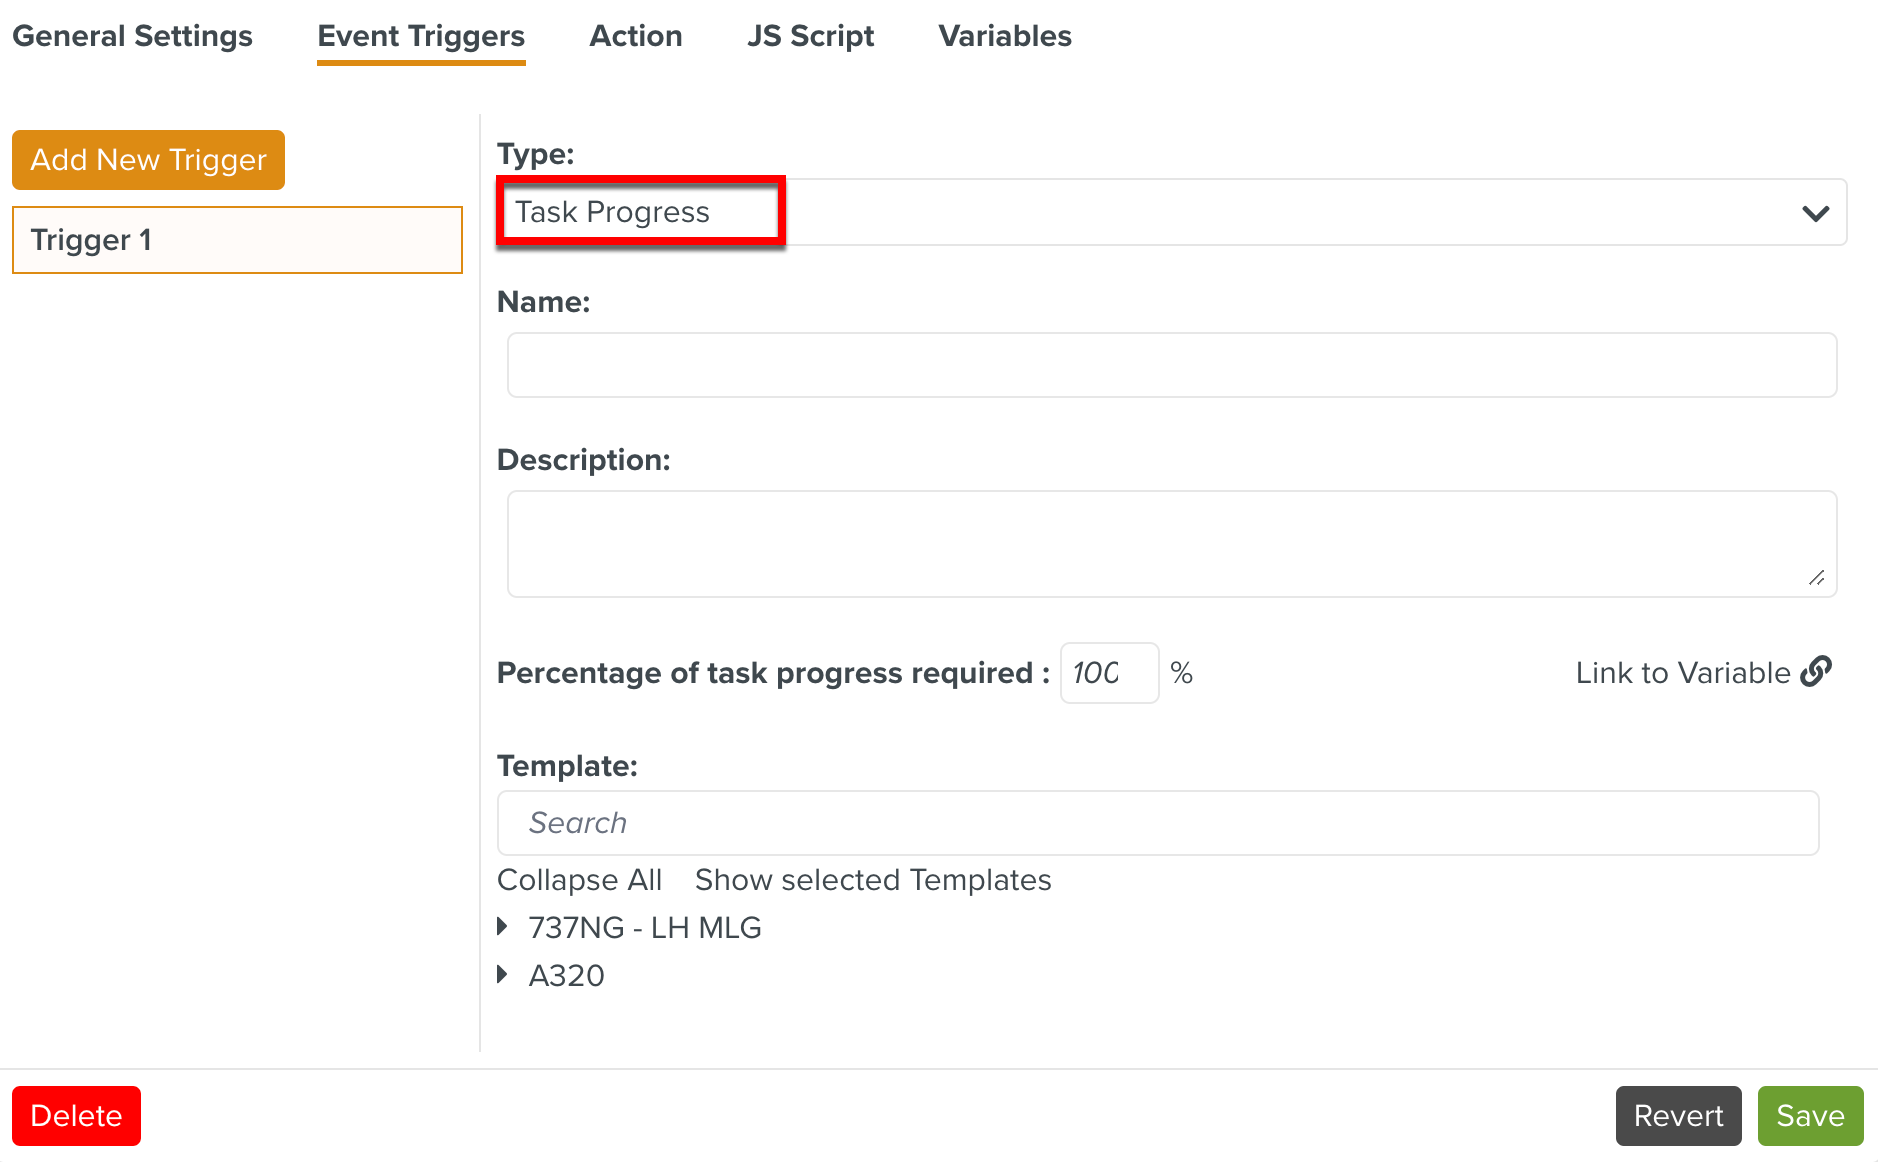Stay on the Event Triggers tab
Viewport: 1878px width, 1162px height.
[421, 36]
